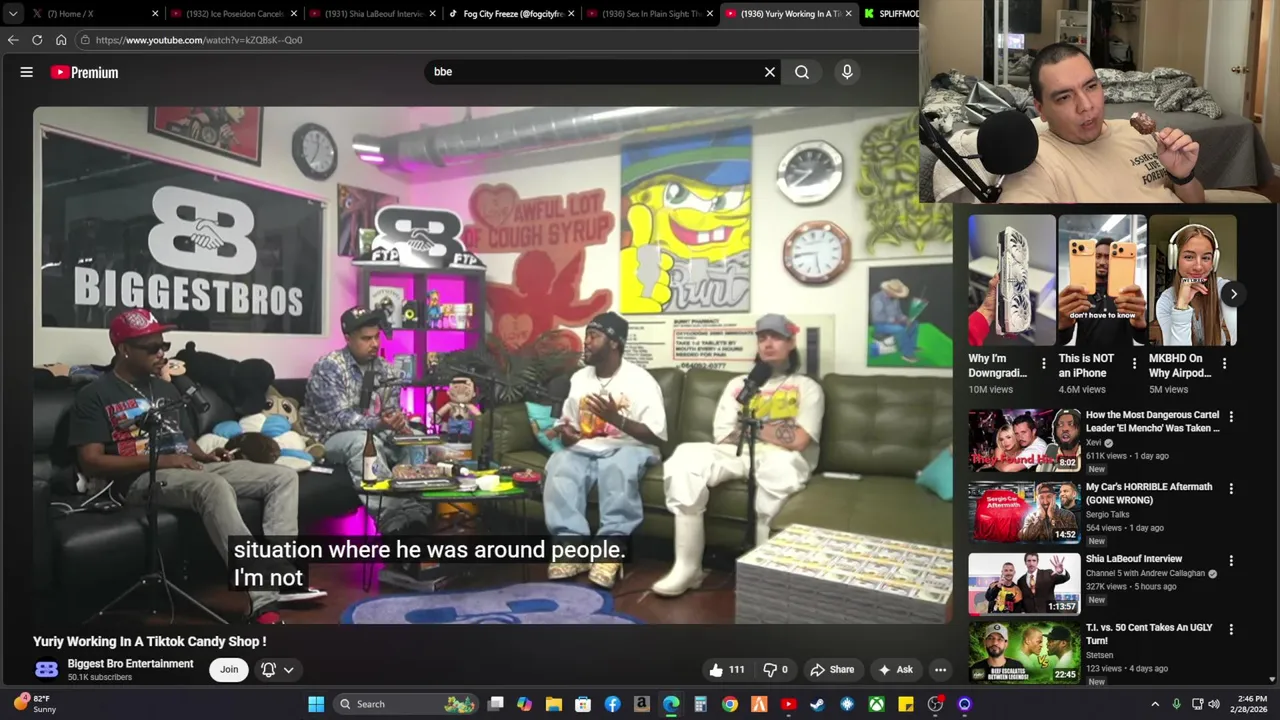Viewport: 1280px width, 720px height.
Task: Switch to 'Fog City Freeze' TikTok tab
Action: 513,14
